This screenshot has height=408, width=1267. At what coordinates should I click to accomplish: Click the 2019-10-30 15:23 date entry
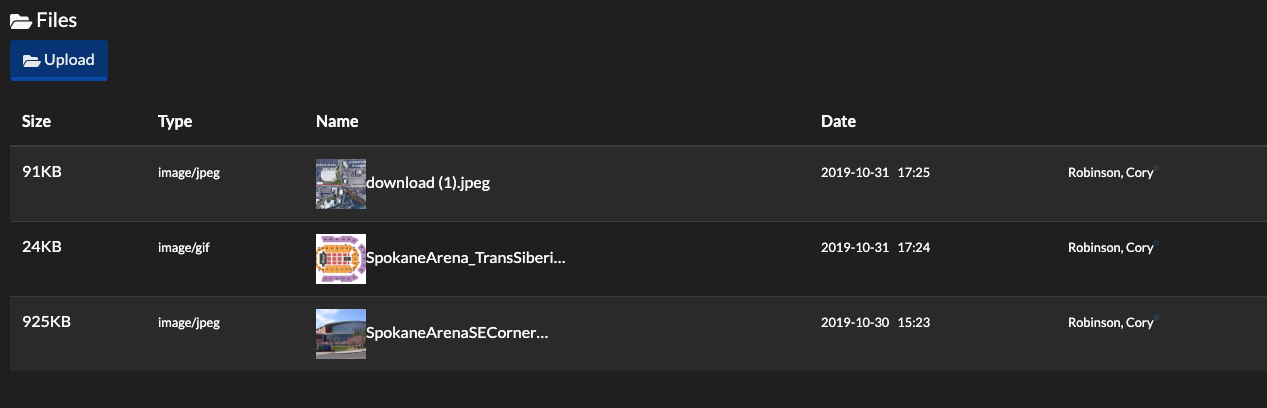pyautogui.click(x=875, y=322)
